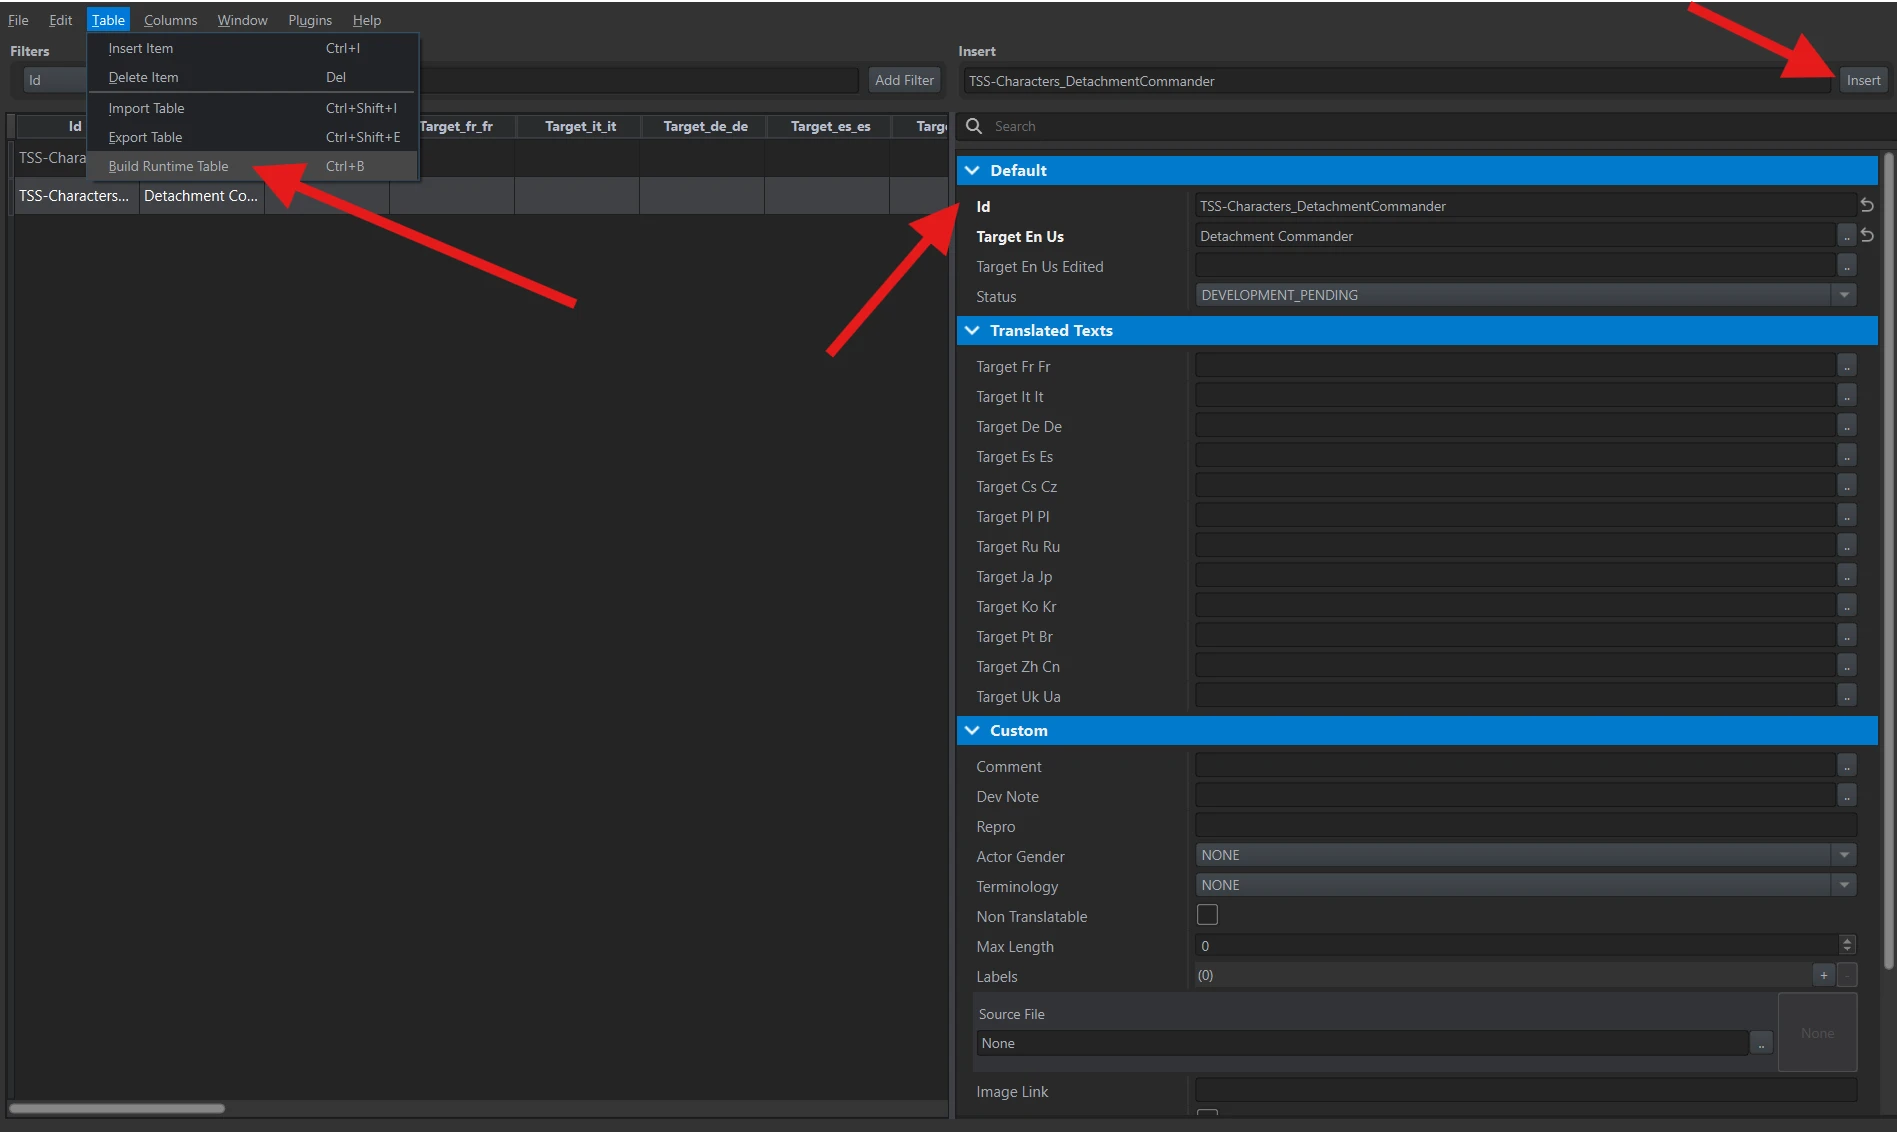
Task: Open editor button for Target En Us Edited
Action: tap(1847, 266)
